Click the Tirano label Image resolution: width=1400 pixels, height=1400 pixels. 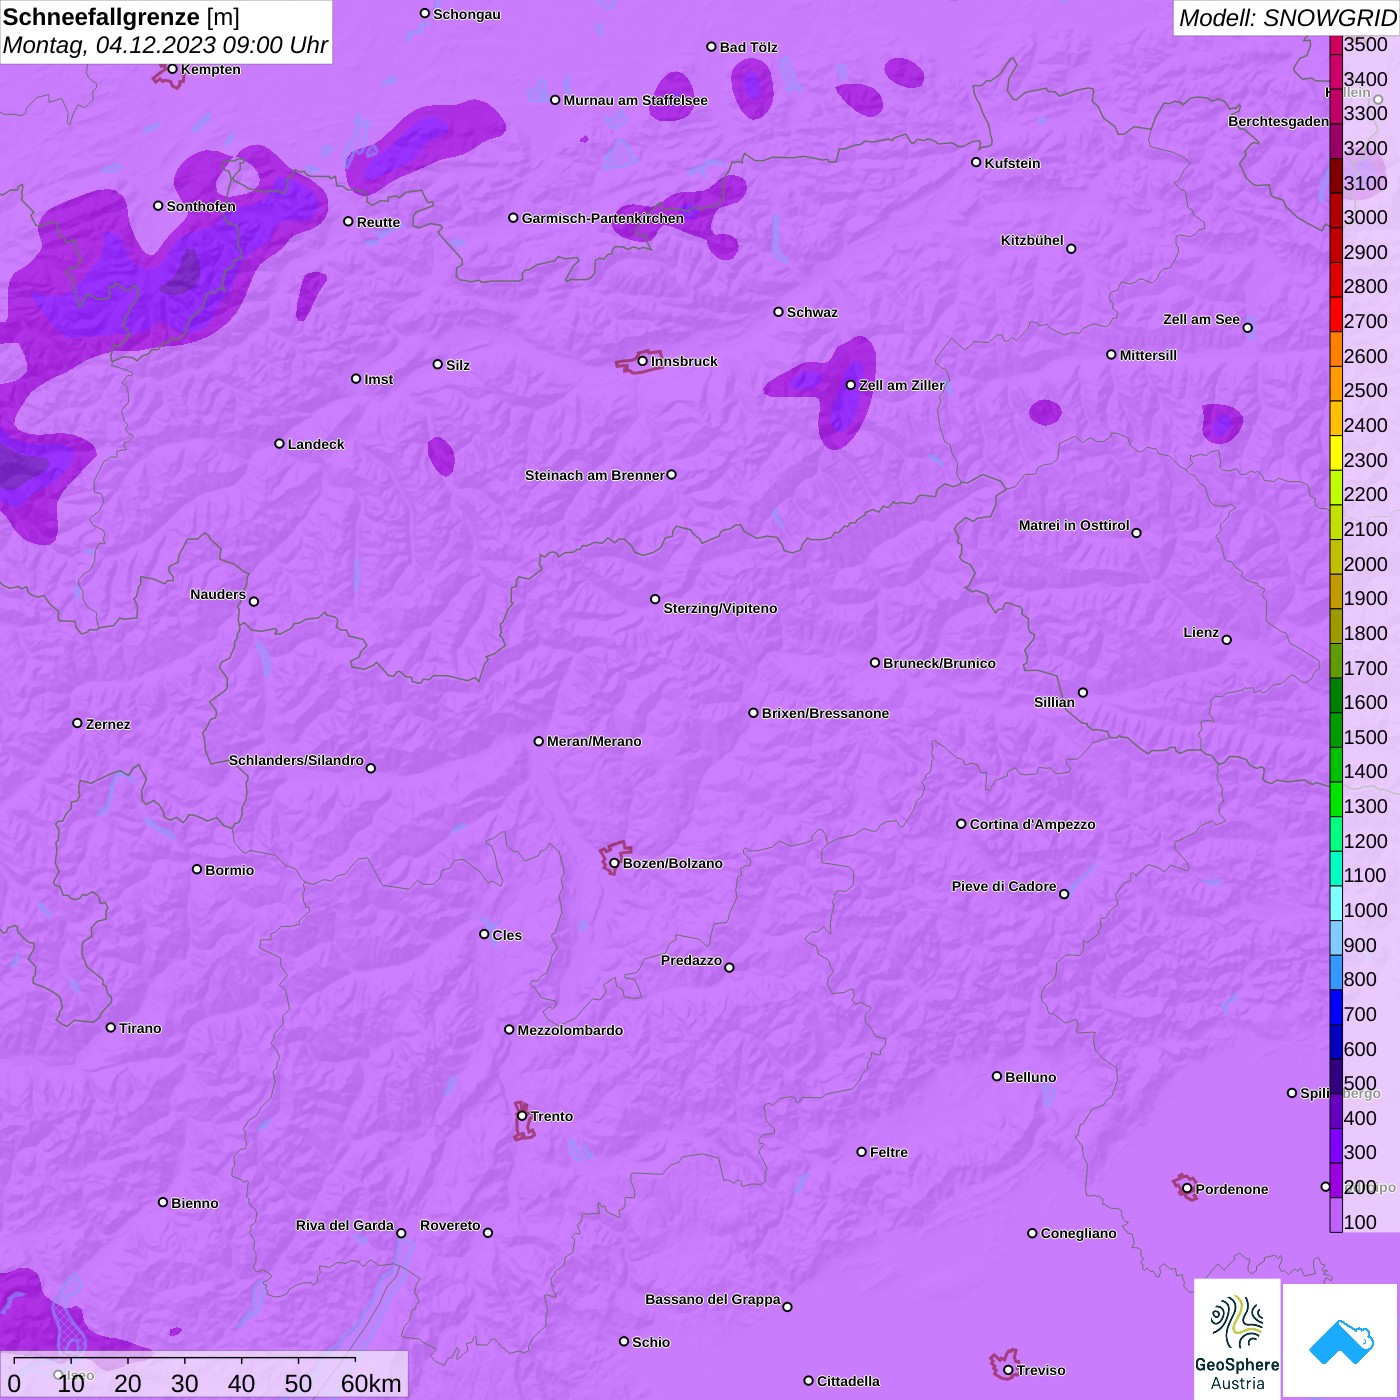point(140,1028)
